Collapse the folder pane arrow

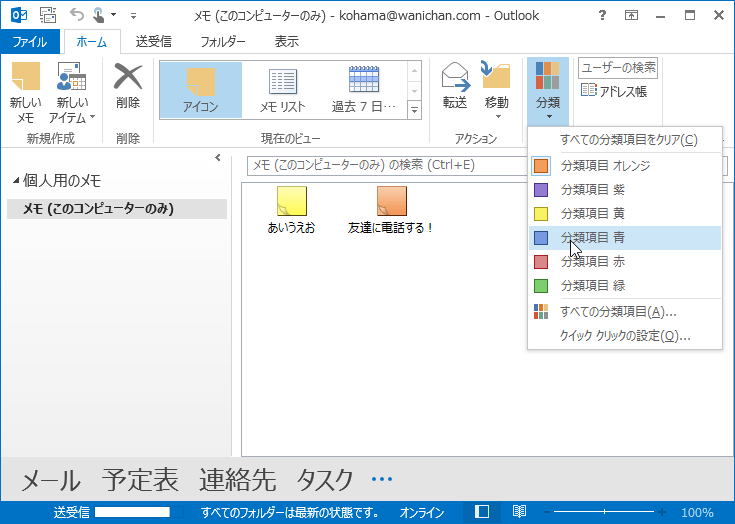click(218, 157)
